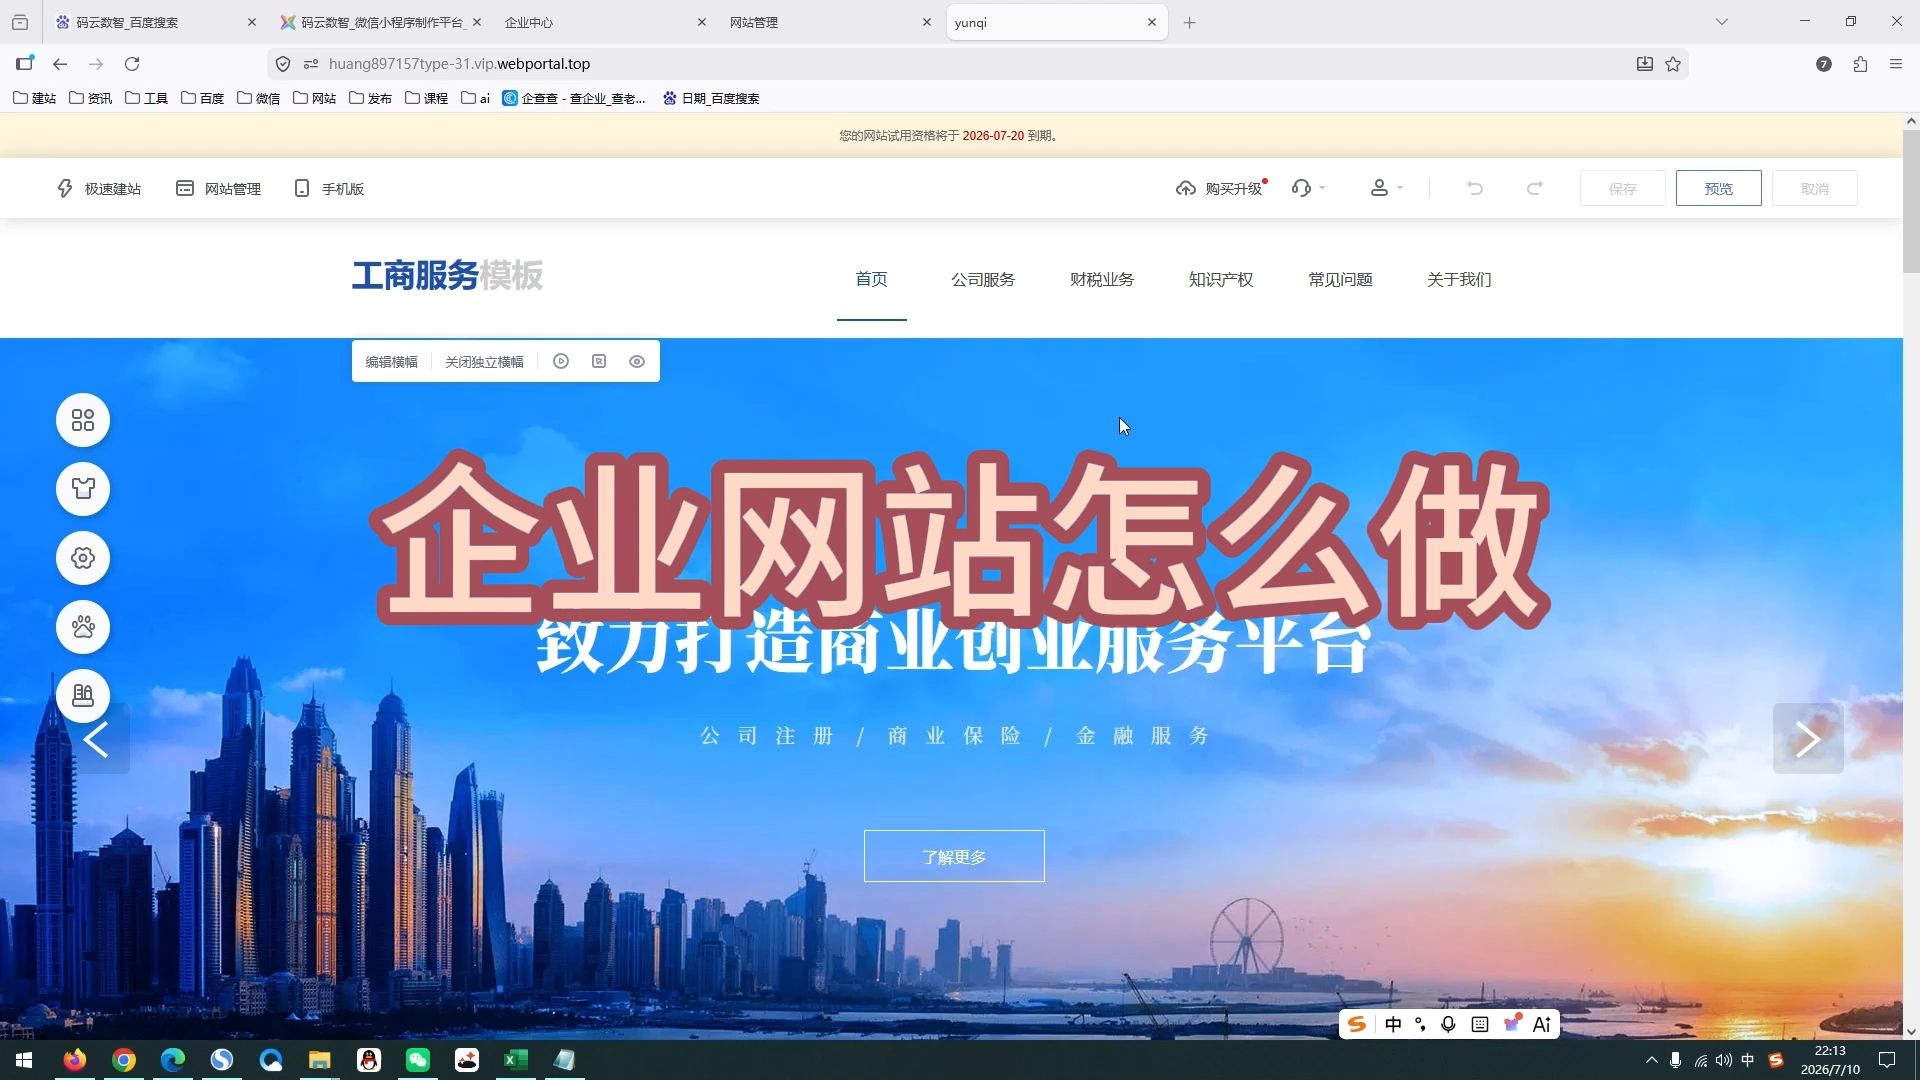Bookmark this page with star icon
1920x1080 pixels.
point(1673,64)
